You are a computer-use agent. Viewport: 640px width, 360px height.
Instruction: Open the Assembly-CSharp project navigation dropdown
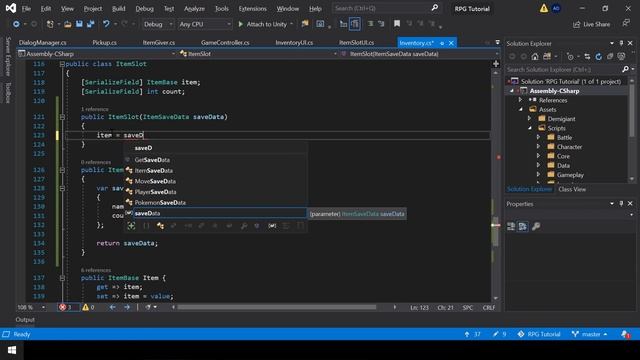[97, 54]
